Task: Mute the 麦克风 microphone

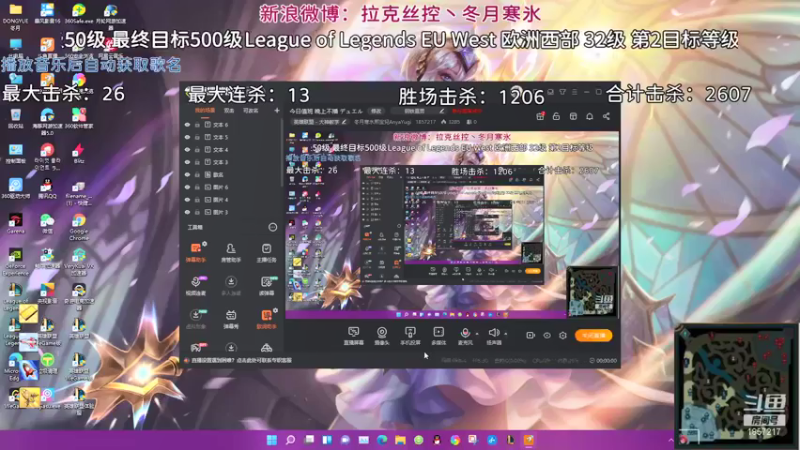Action: [x=465, y=336]
